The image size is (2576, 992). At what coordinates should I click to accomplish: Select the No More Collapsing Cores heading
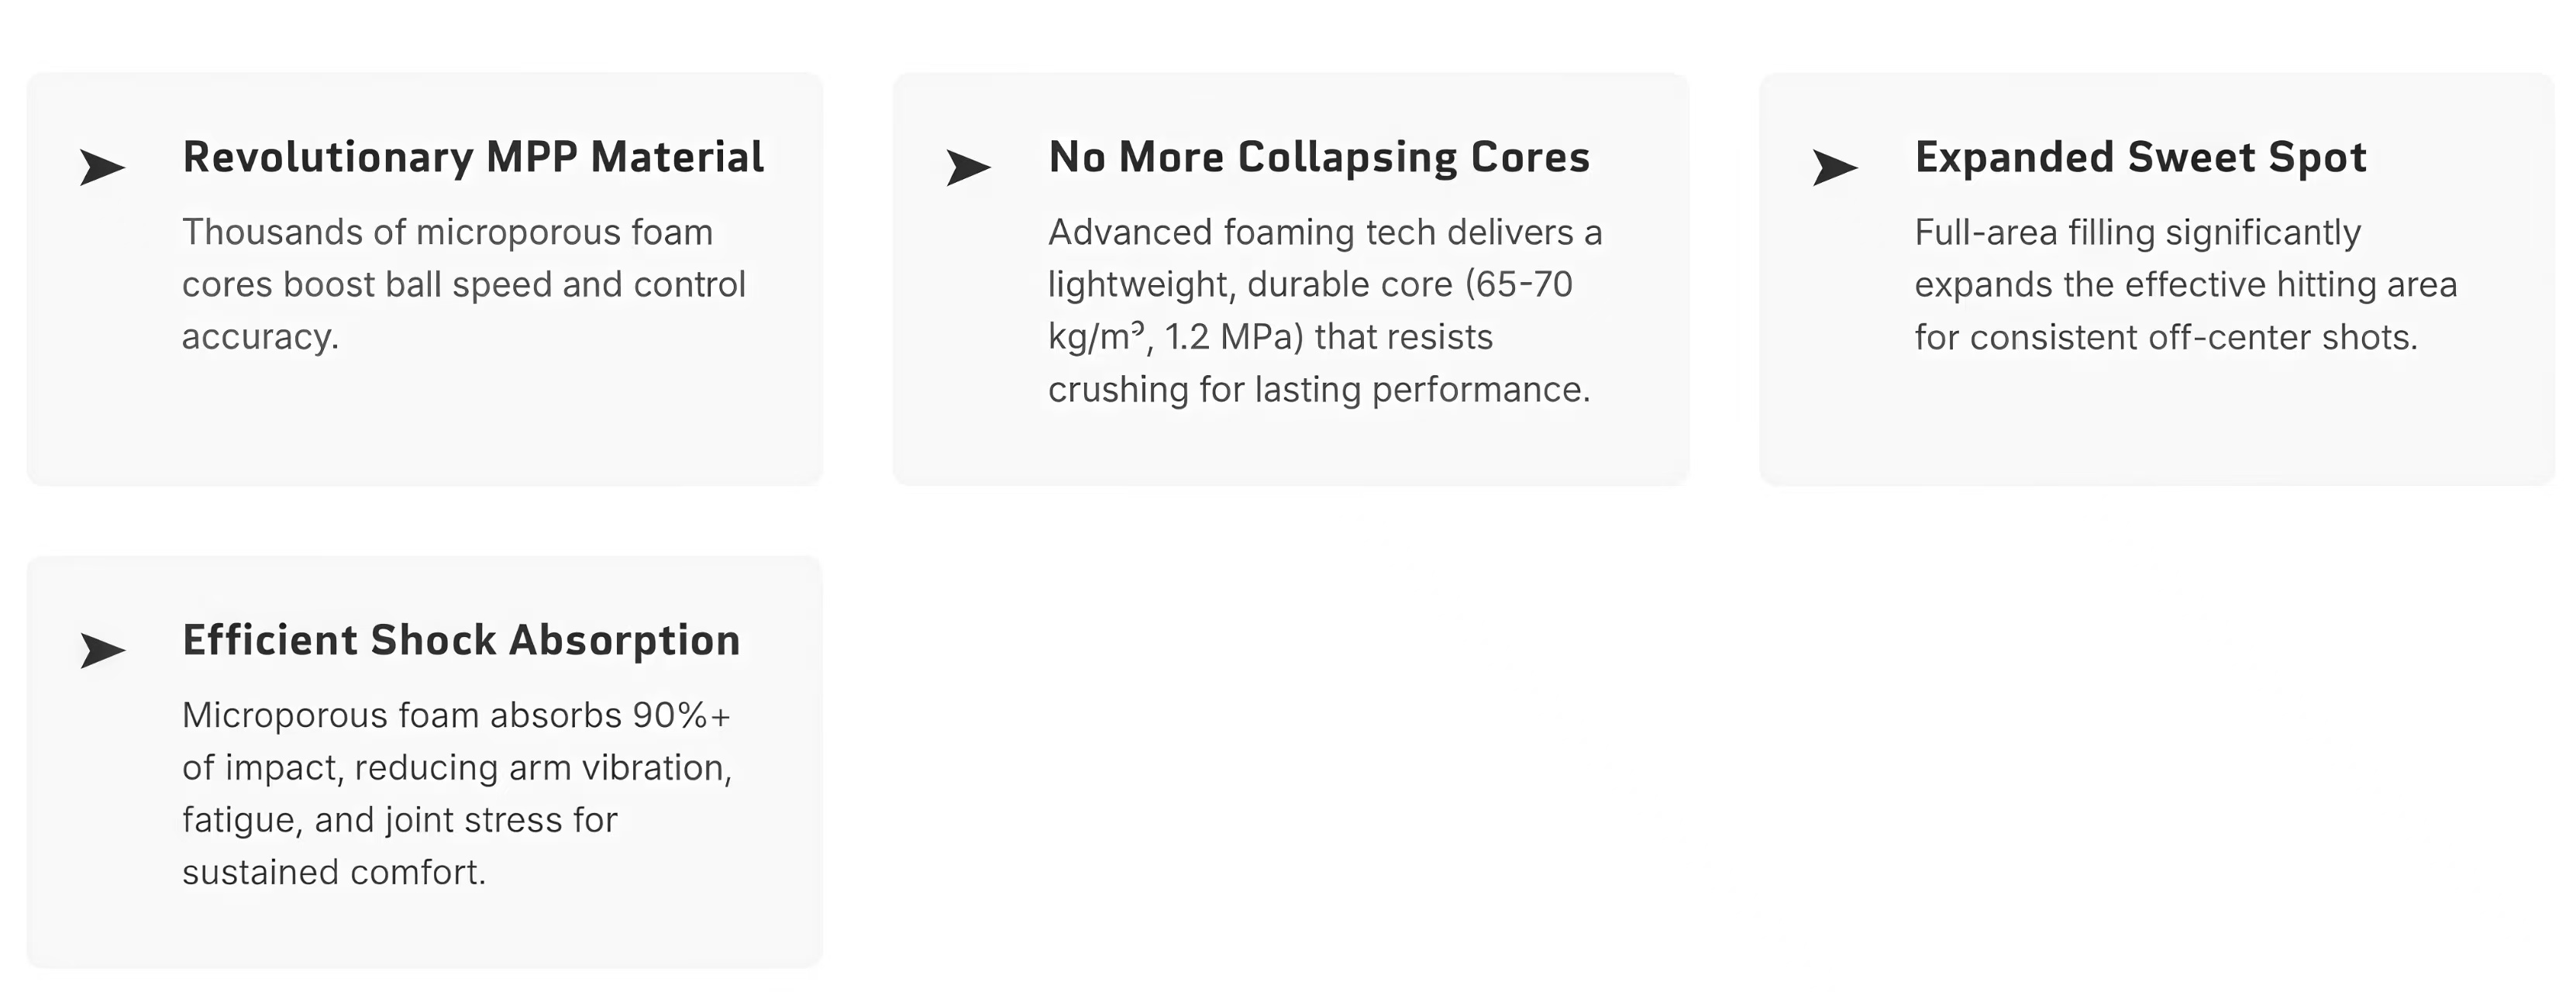[x=1319, y=157]
